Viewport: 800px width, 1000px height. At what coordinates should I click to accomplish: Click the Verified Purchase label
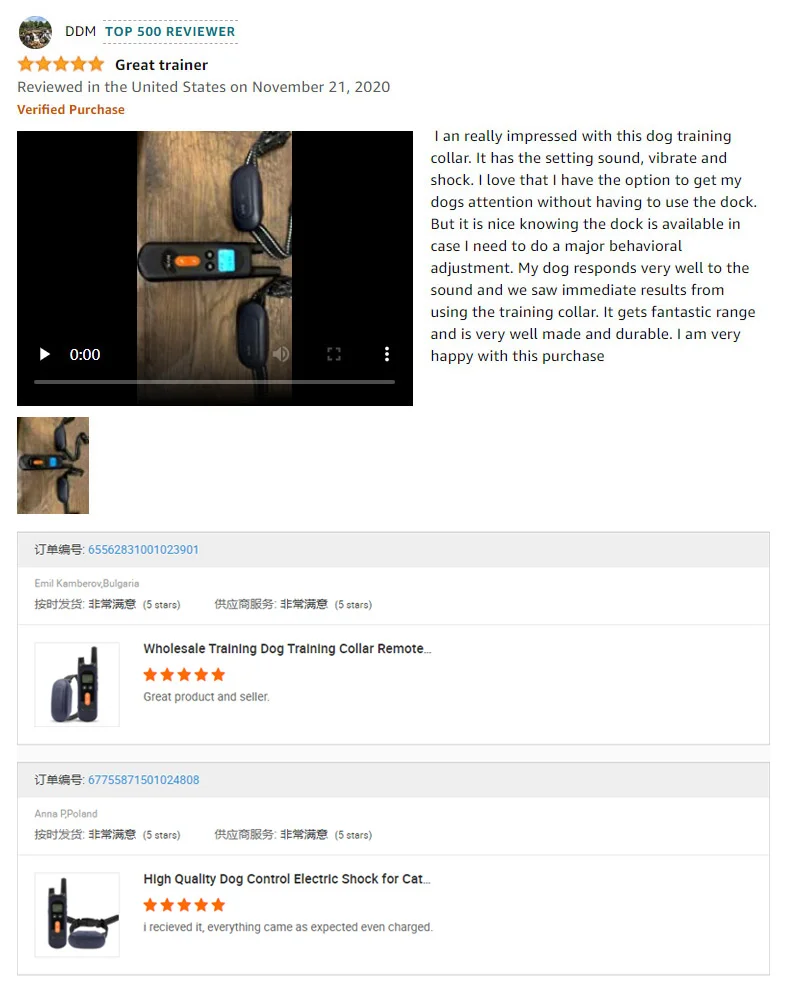coord(71,110)
